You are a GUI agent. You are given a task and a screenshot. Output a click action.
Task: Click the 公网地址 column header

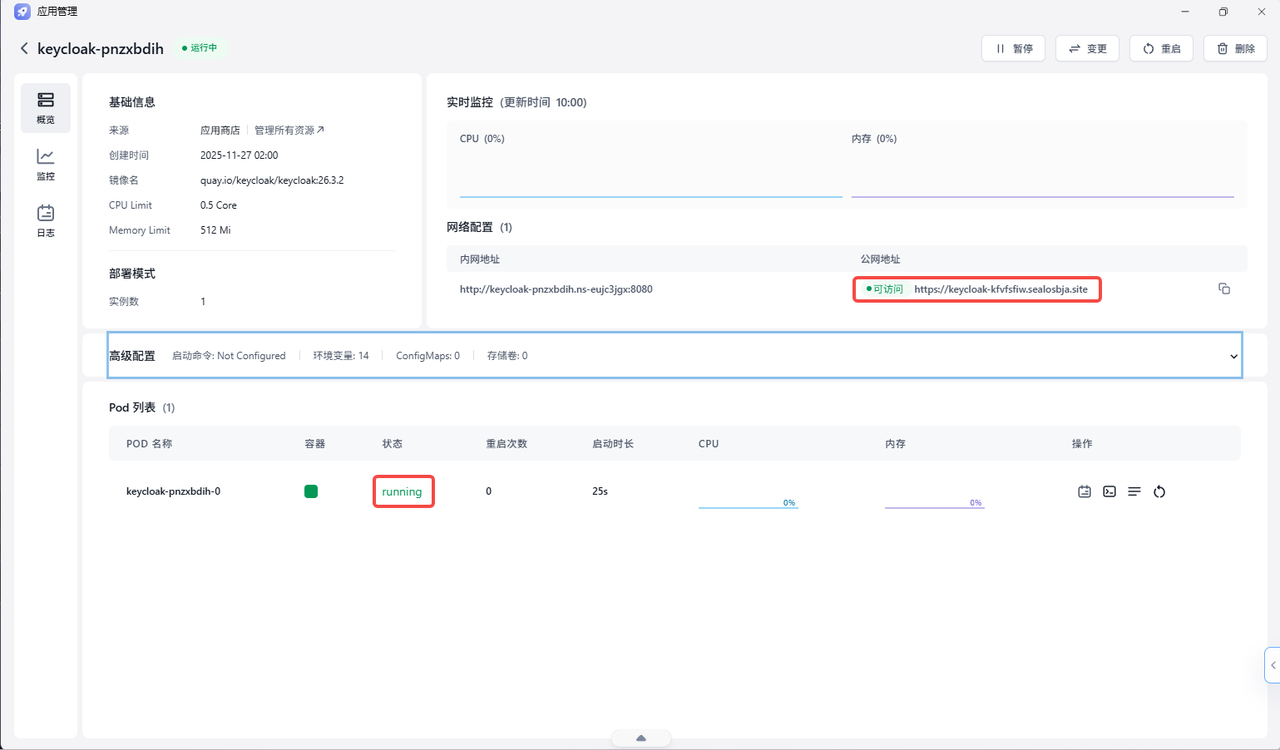click(880, 259)
